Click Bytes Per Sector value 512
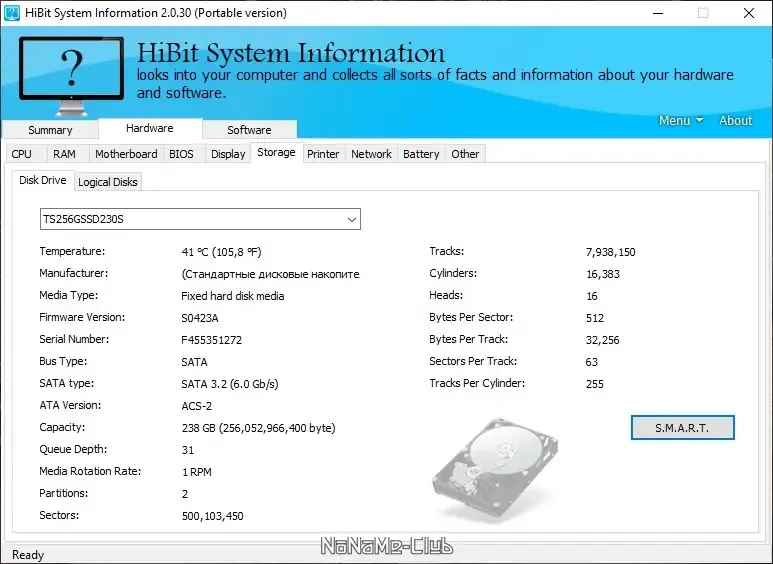773x564 pixels. [595, 318]
